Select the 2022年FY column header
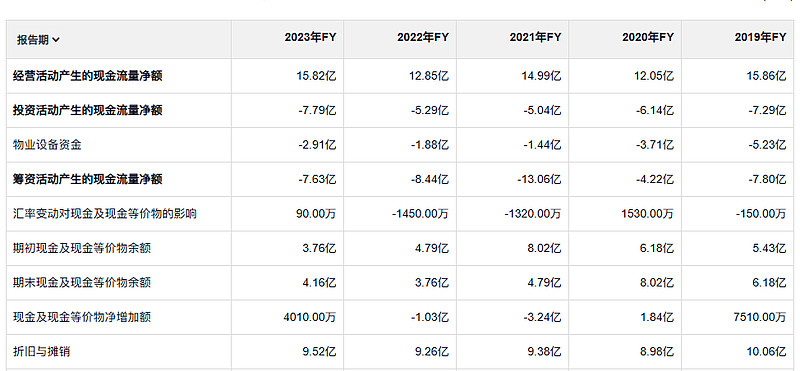 tap(423, 38)
